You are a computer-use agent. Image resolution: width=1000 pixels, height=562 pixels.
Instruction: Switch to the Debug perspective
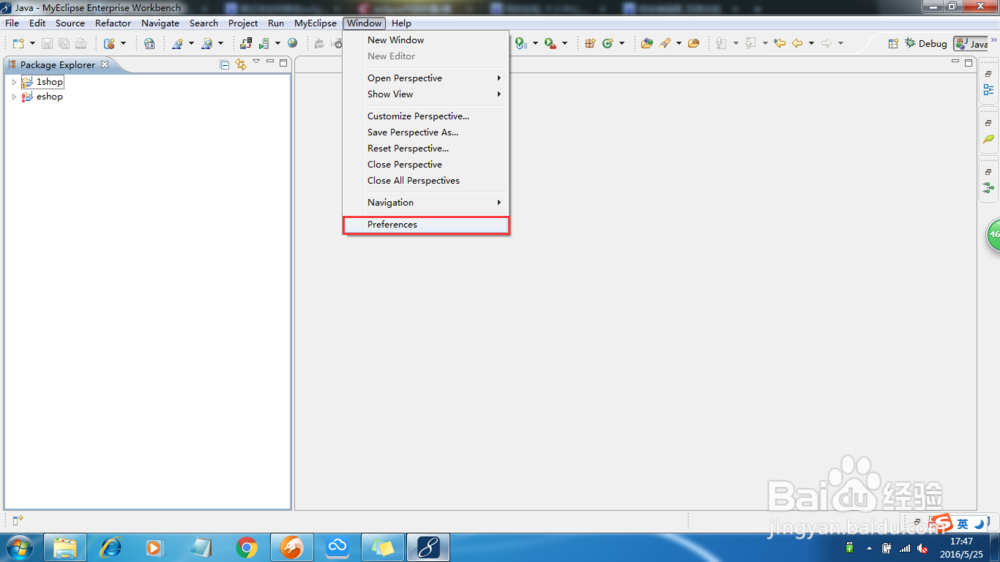click(925, 43)
